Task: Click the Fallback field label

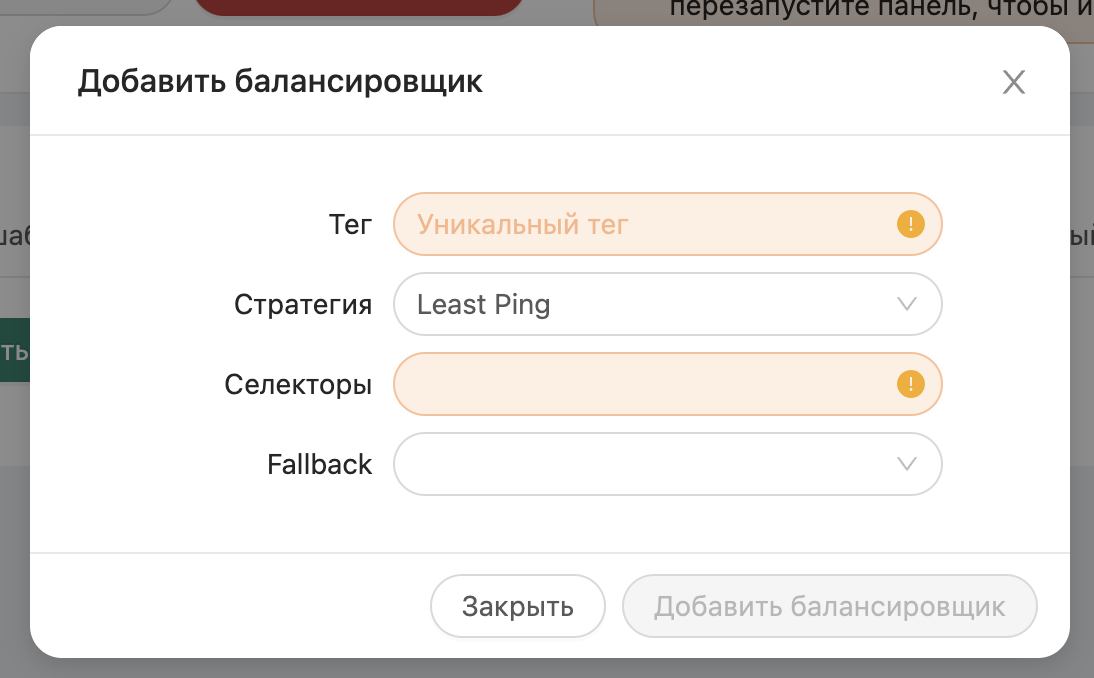Action: pos(320,465)
